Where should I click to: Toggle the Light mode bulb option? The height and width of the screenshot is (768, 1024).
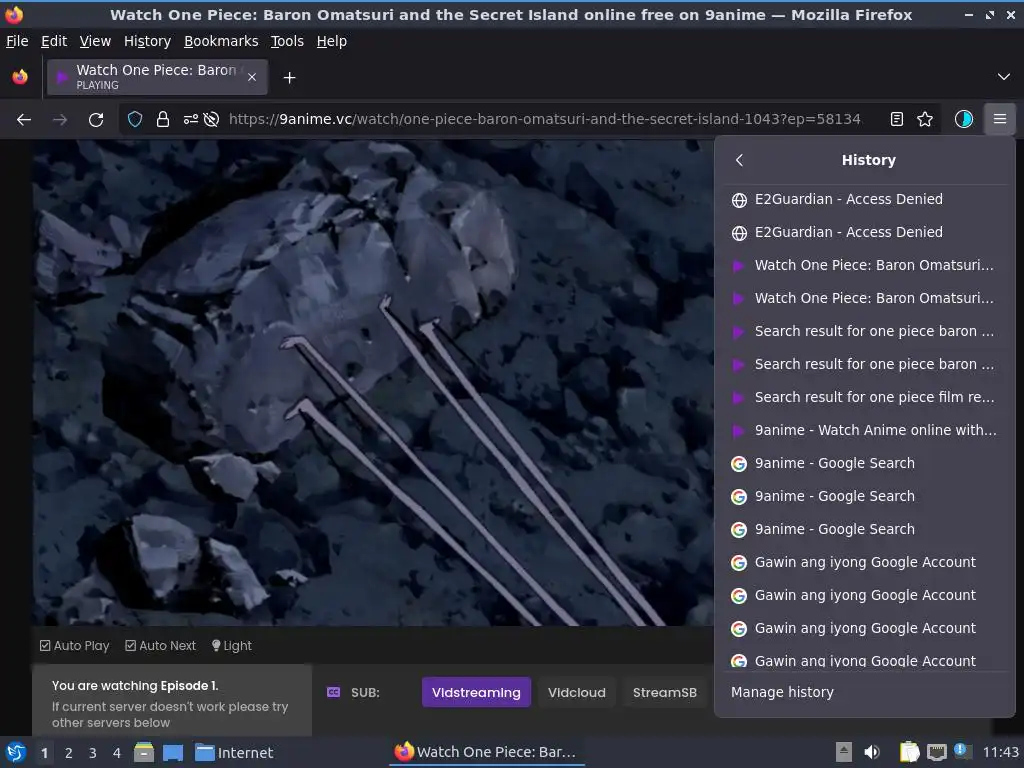click(232, 646)
